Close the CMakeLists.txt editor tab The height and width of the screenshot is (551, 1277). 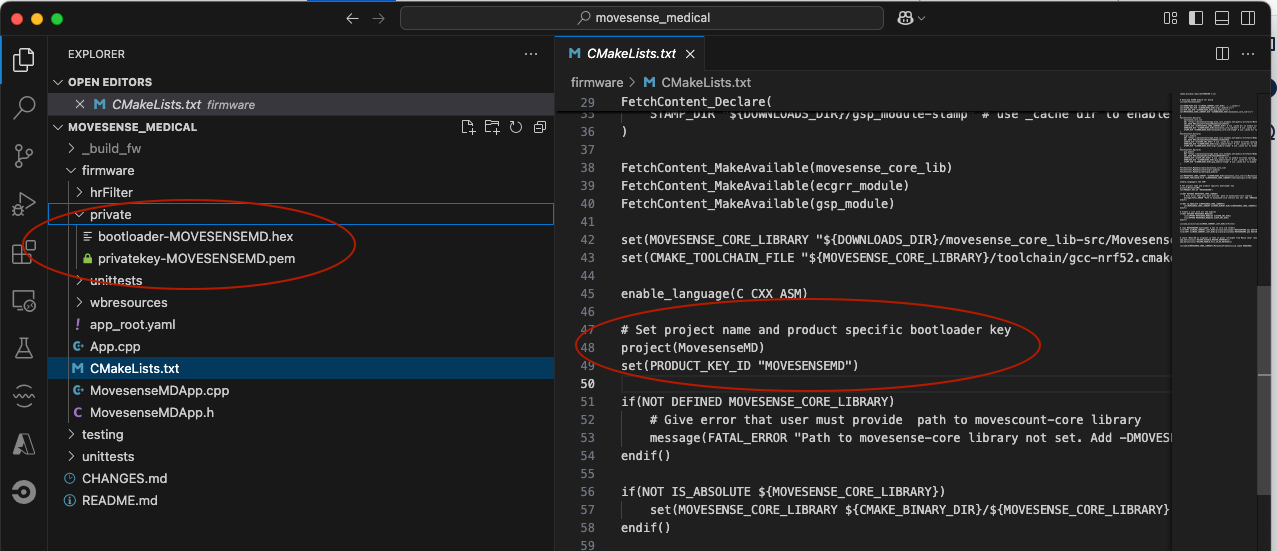click(692, 53)
